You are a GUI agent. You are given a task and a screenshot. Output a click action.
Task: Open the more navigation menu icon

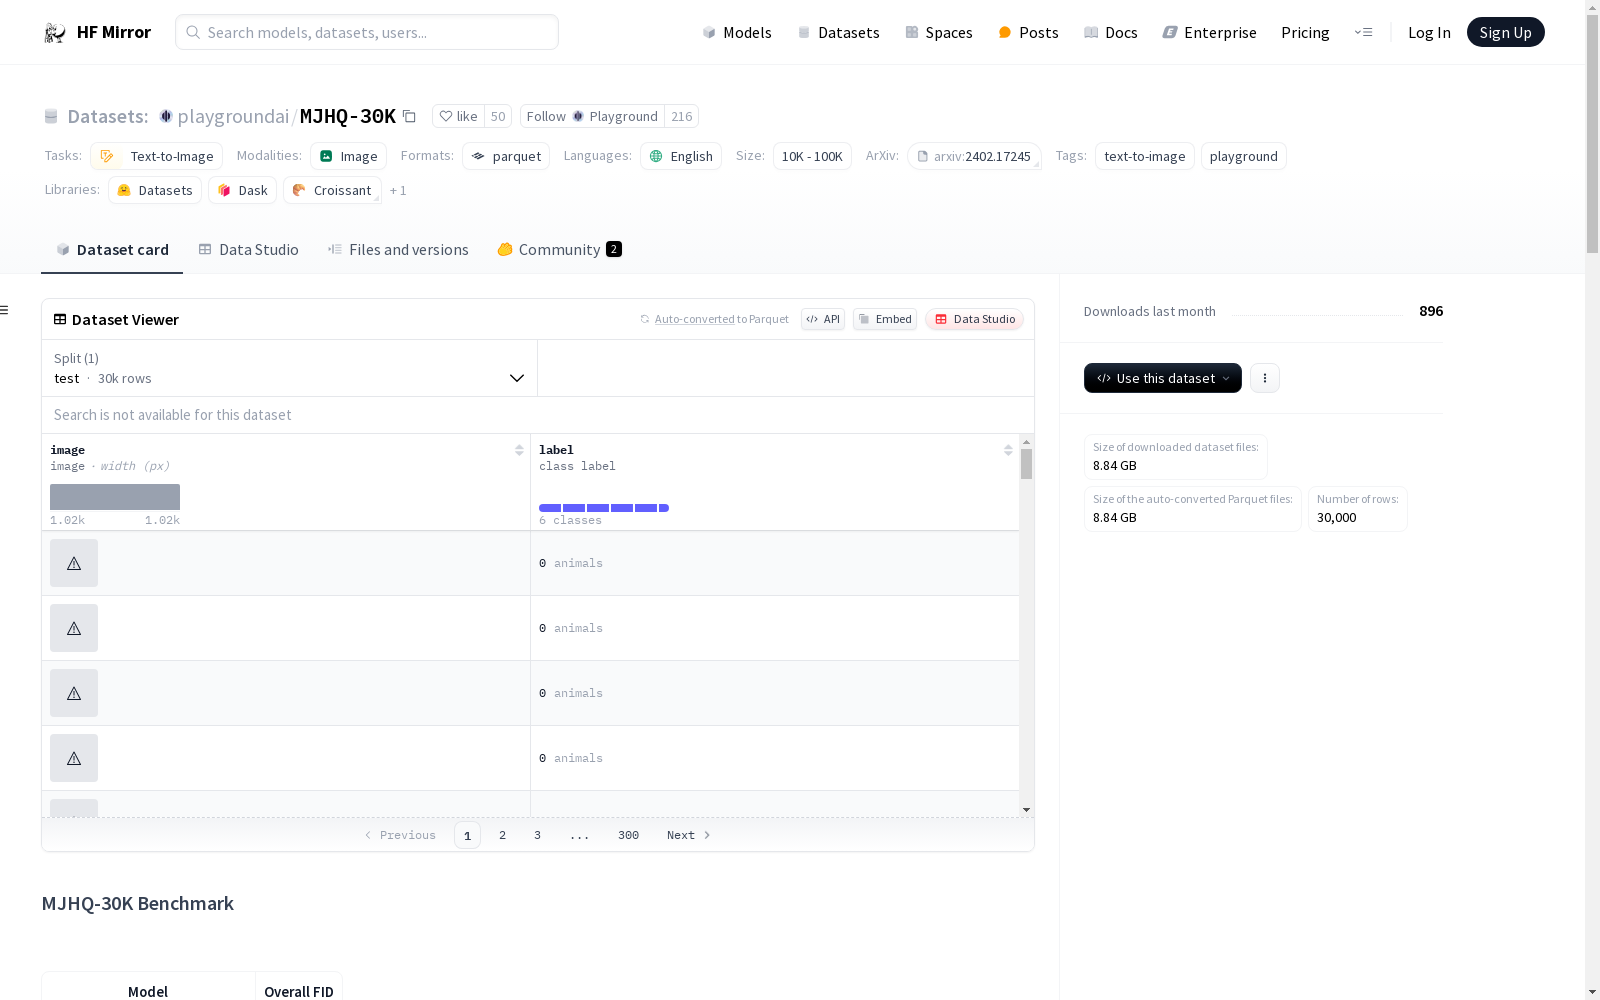point(1363,32)
